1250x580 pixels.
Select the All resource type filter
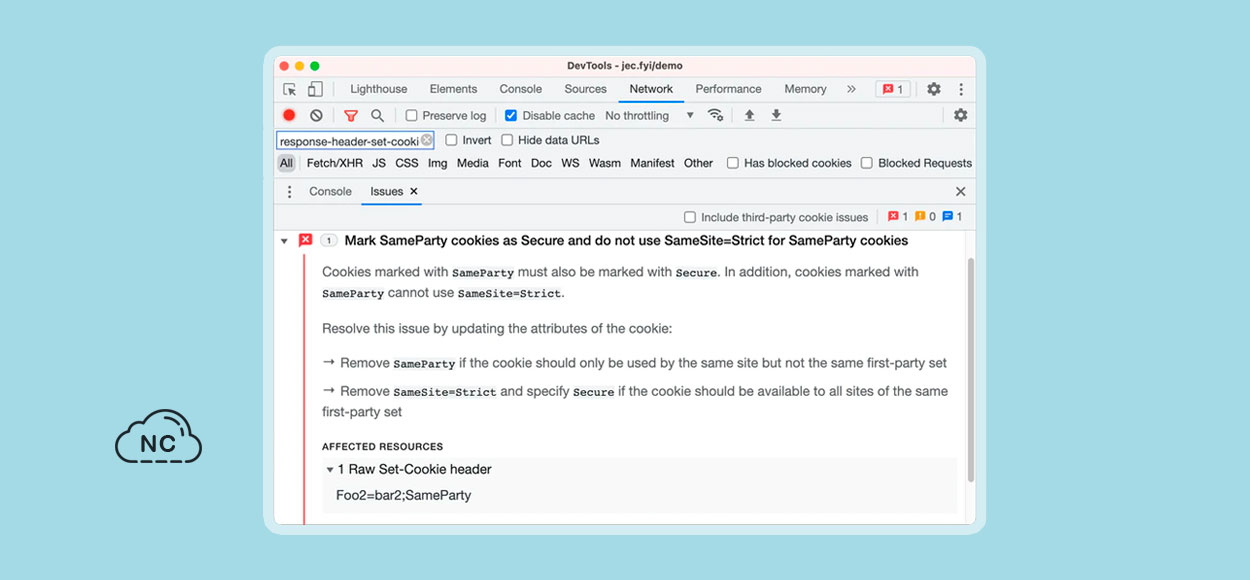click(287, 163)
